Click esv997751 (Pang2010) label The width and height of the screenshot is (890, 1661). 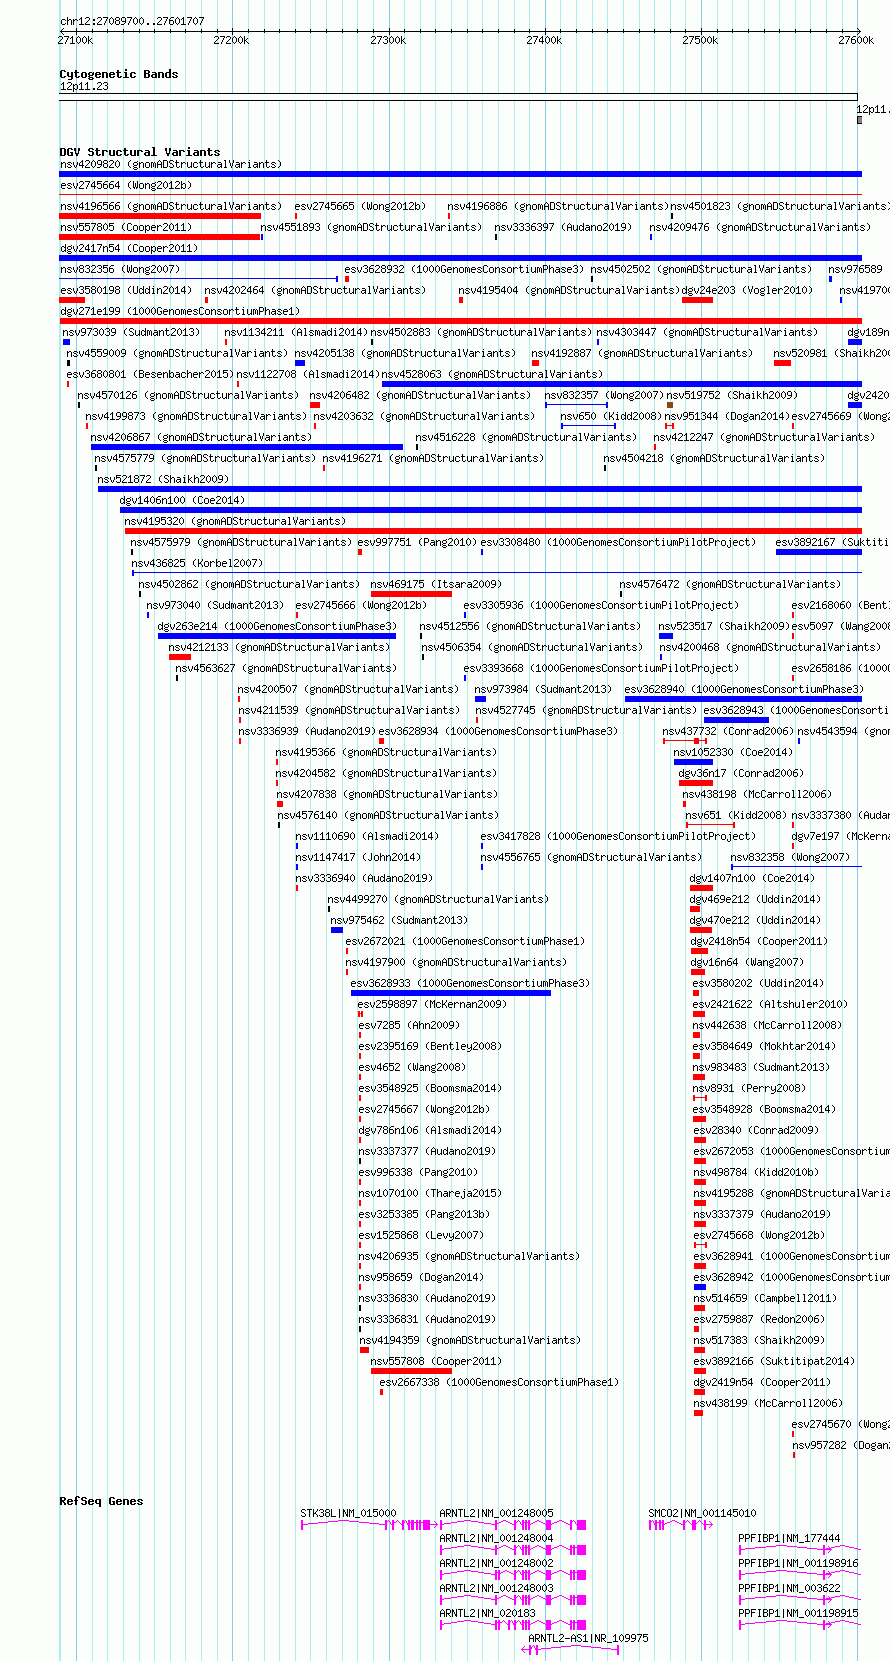click(417, 542)
